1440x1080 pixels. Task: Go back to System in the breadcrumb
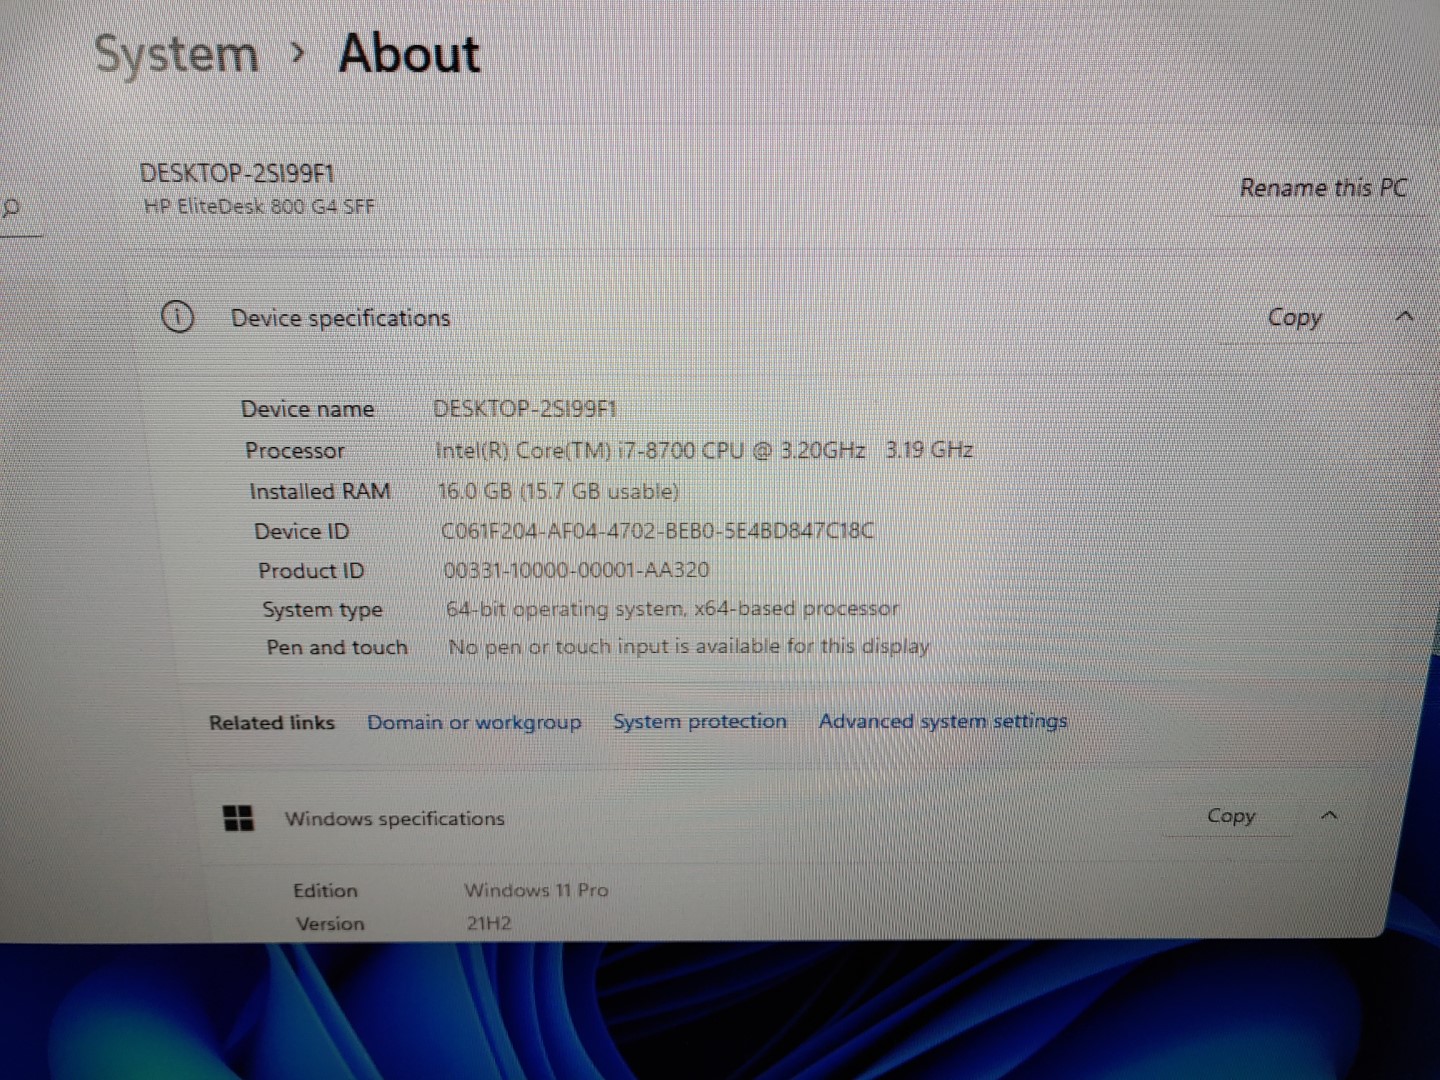[x=176, y=55]
